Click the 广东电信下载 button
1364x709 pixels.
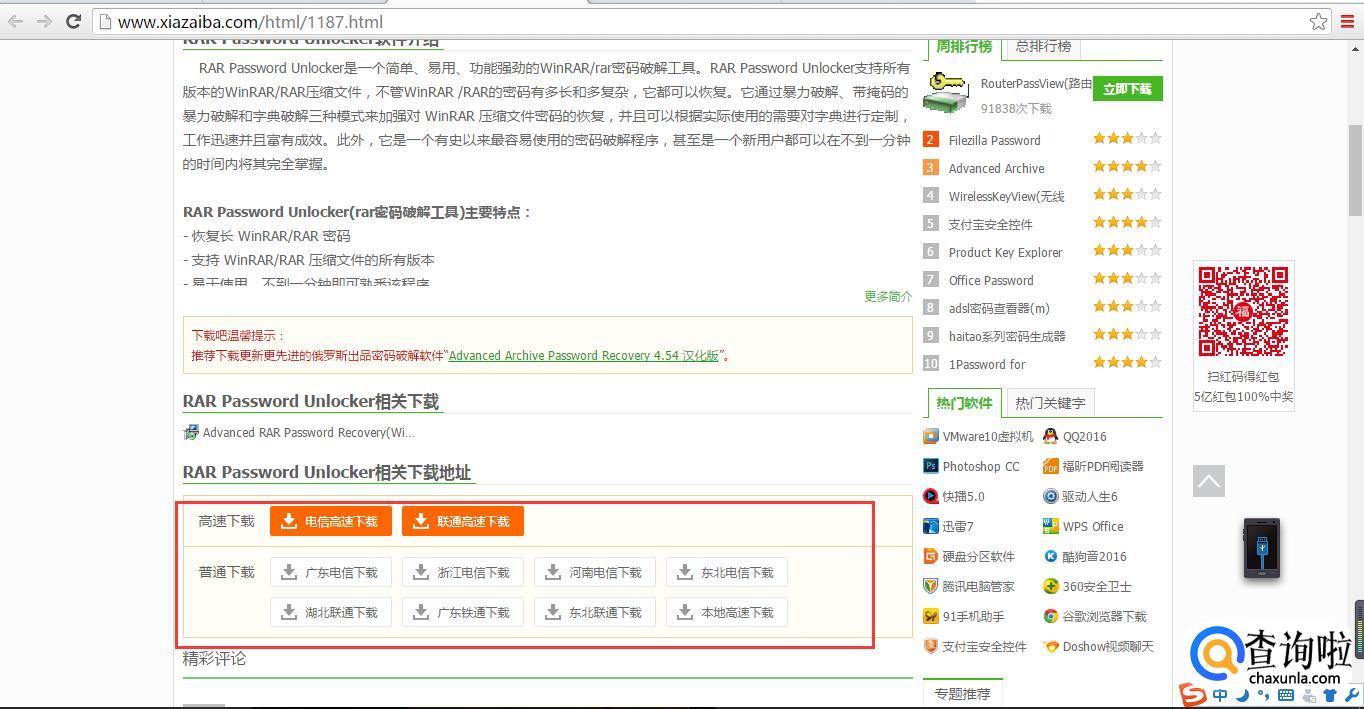(331, 572)
